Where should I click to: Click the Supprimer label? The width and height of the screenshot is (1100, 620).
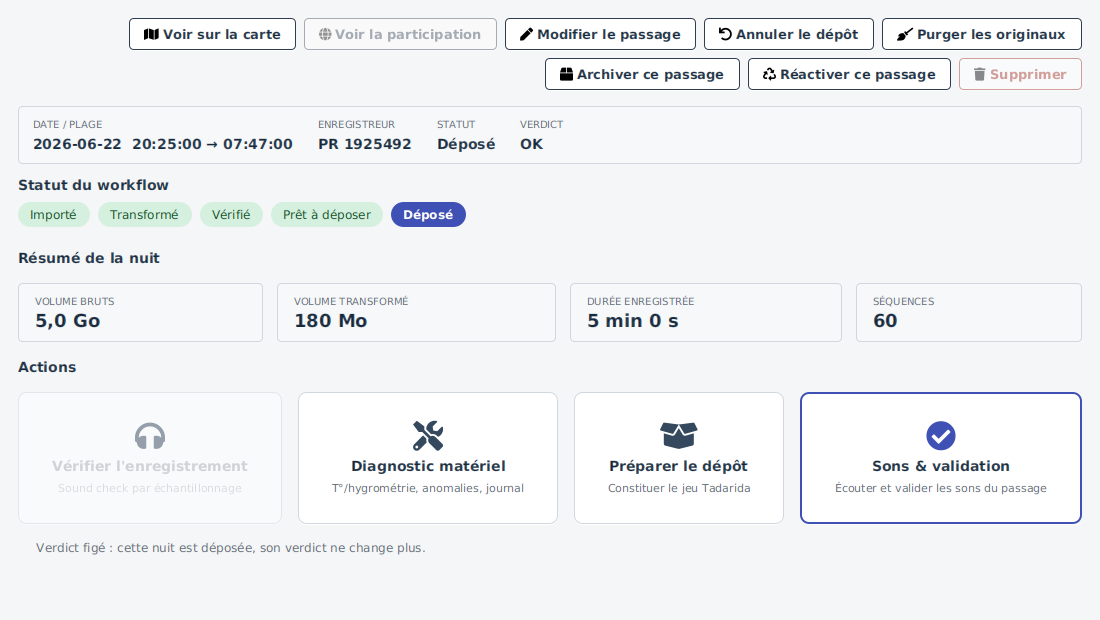click(x=1028, y=74)
